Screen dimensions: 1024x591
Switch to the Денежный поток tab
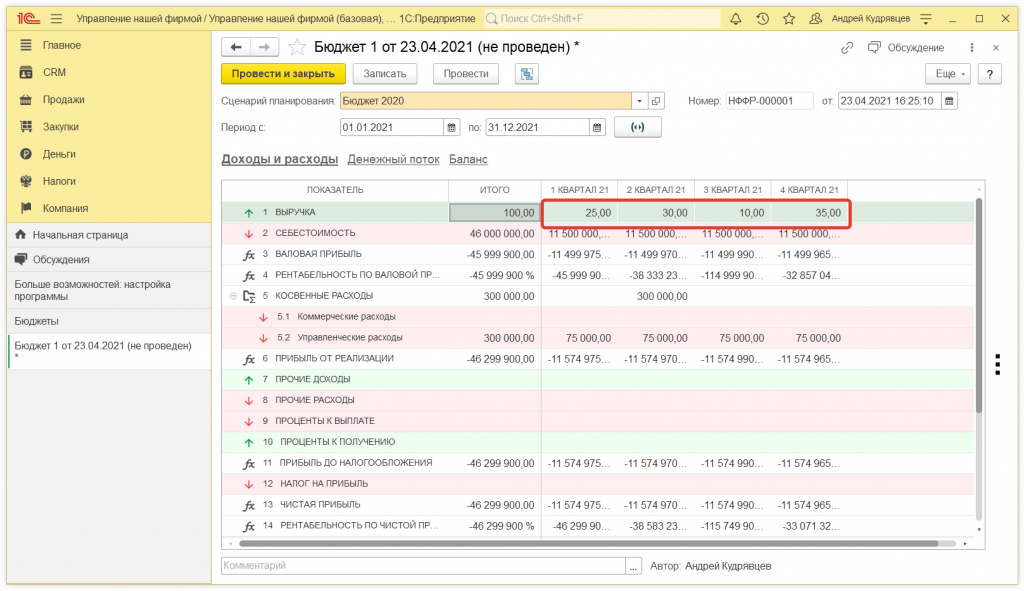pos(393,160)
